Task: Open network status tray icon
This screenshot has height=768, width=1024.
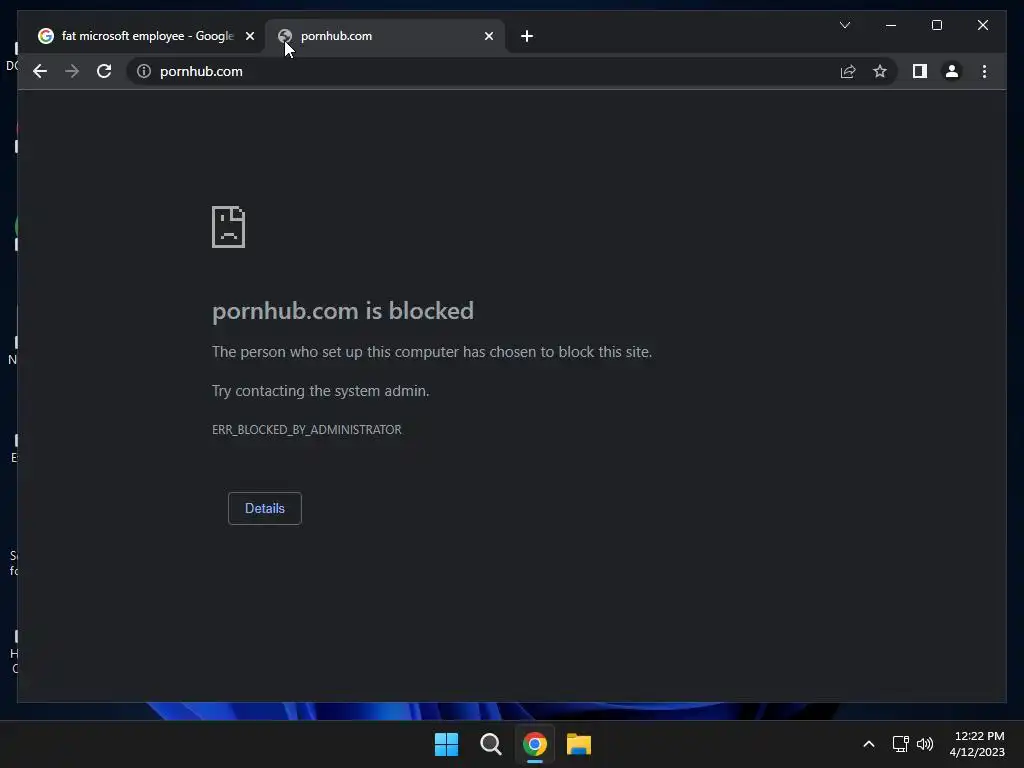Action: click(901, 744)
